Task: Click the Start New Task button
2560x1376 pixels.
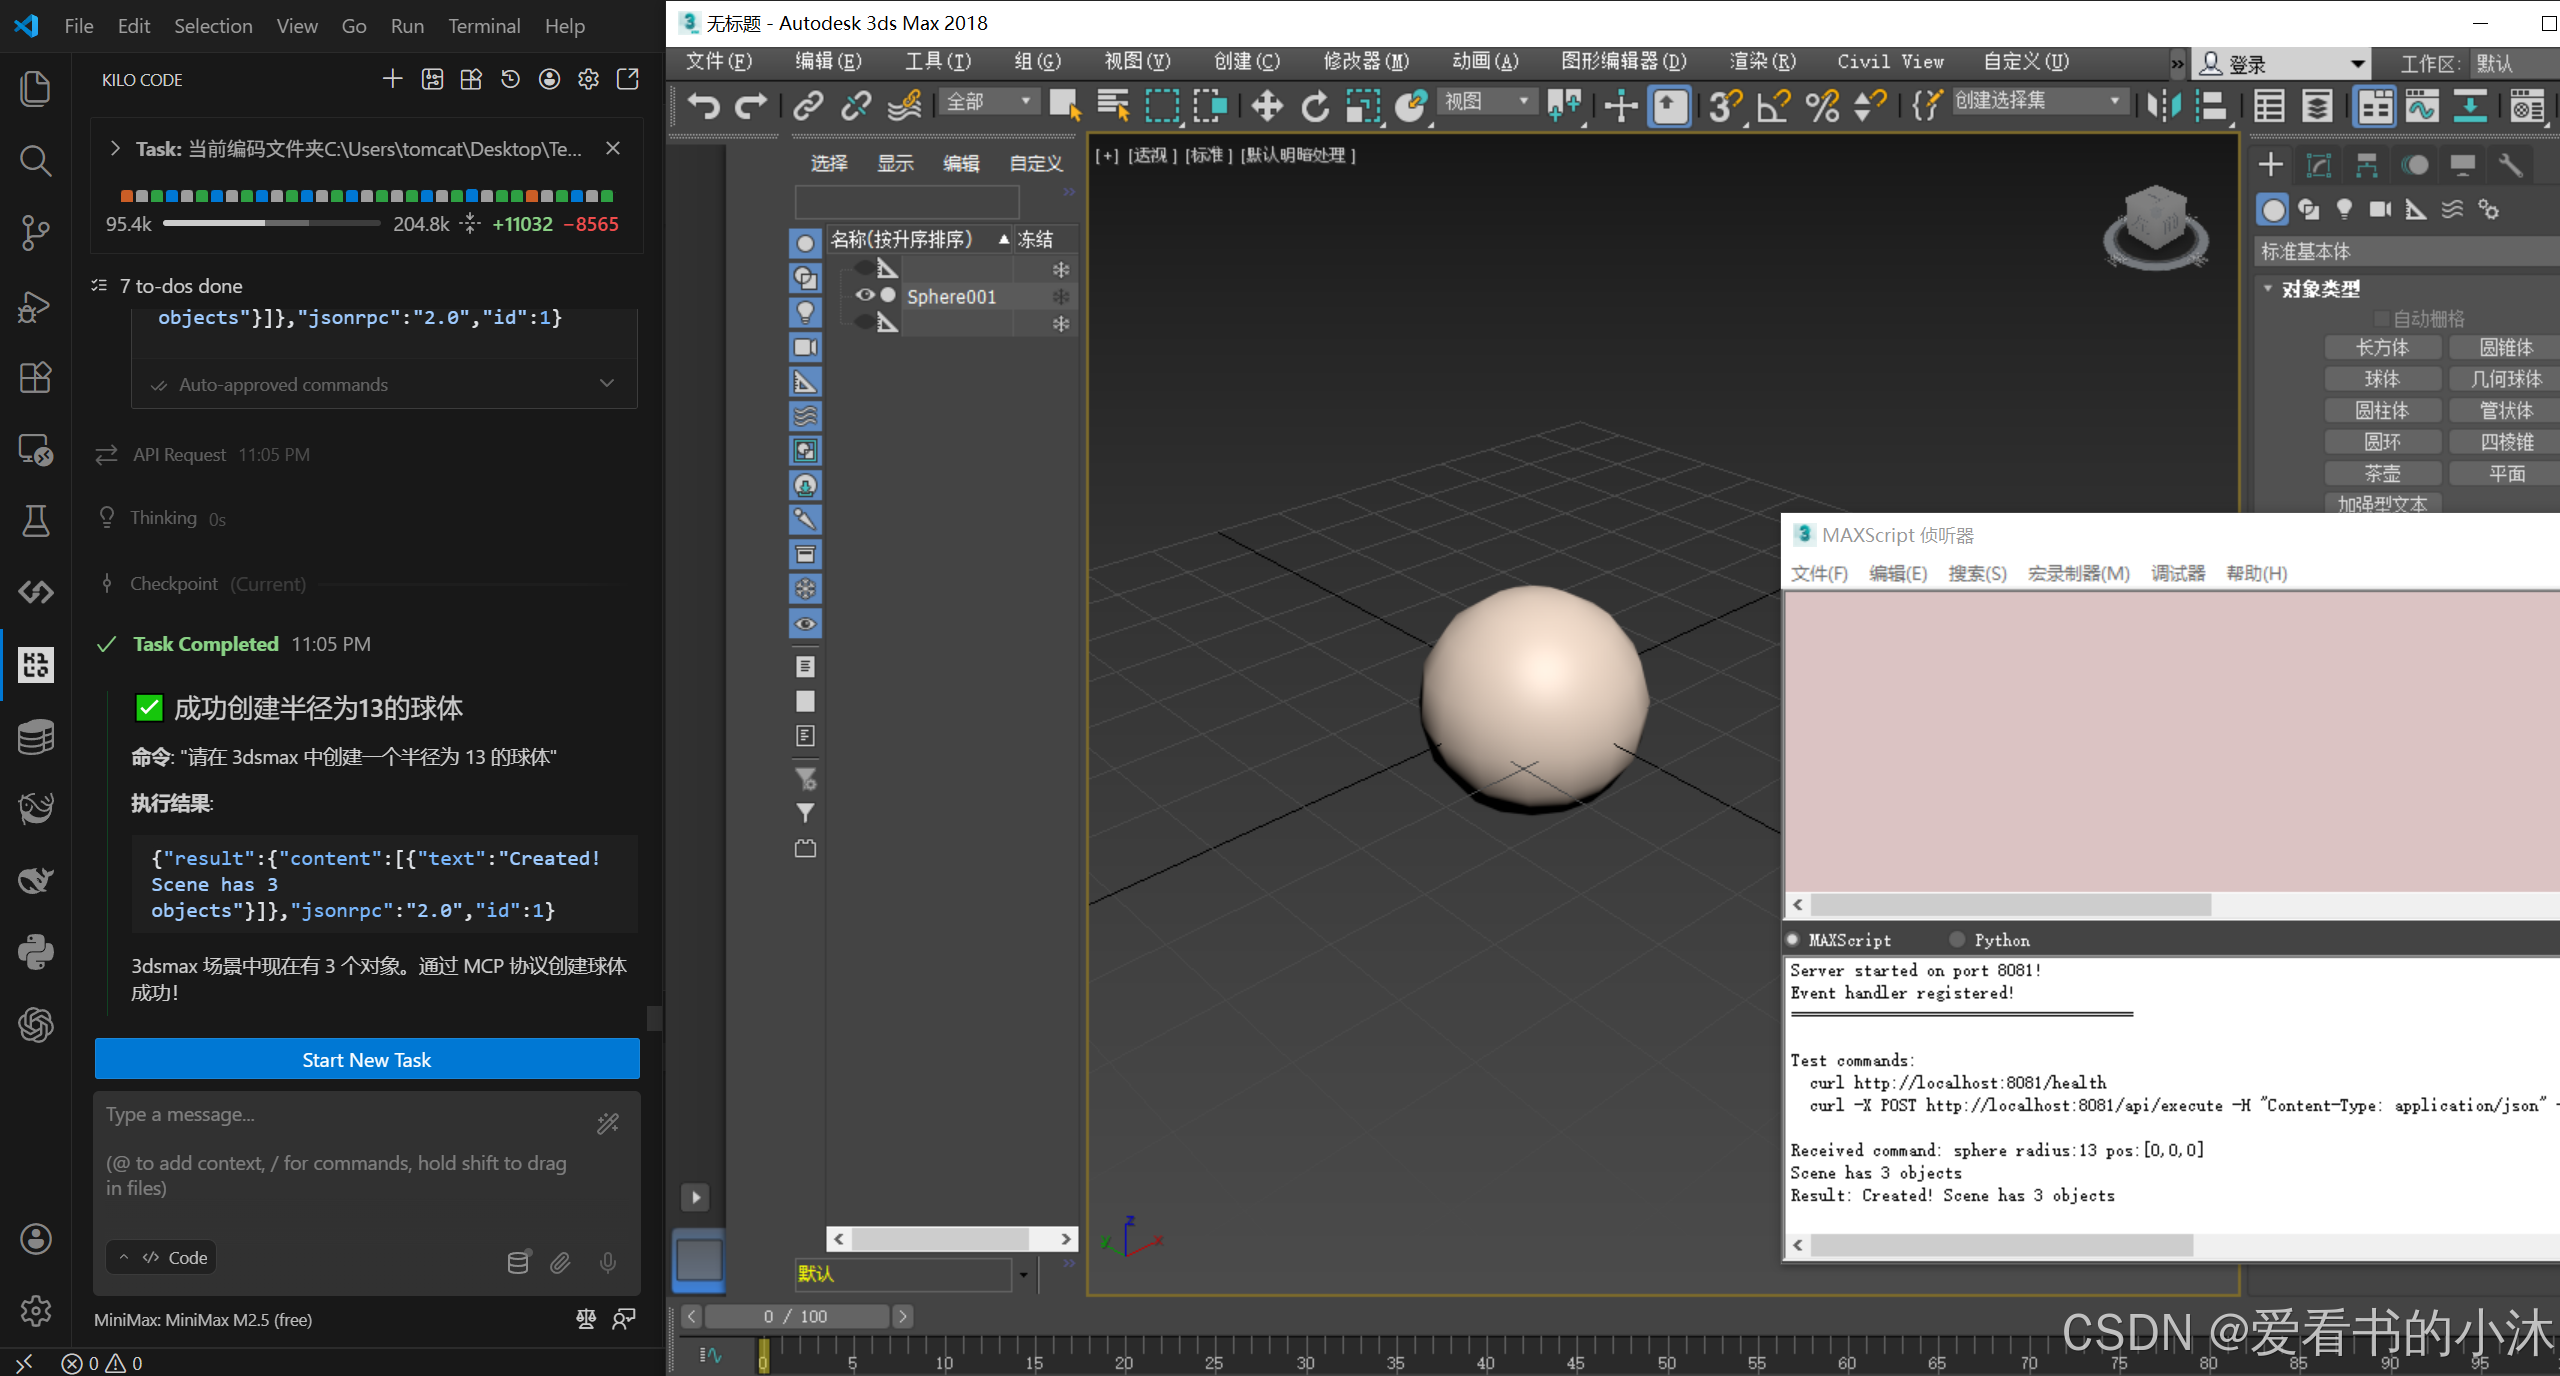Action: click(x=367, y=1059)
